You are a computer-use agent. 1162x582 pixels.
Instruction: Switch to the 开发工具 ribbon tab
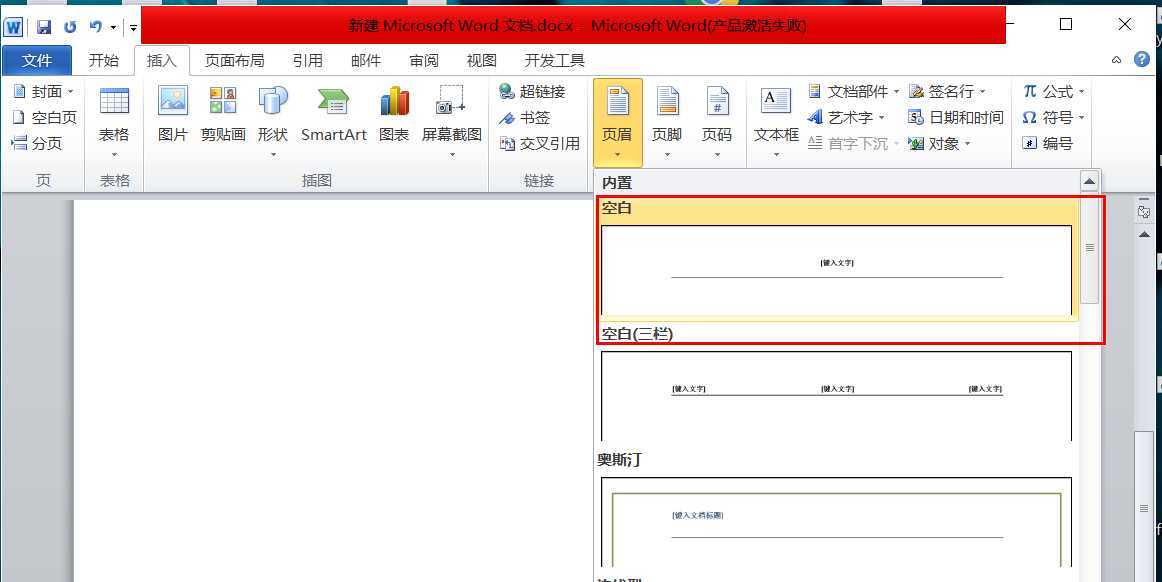pos(554,61)
